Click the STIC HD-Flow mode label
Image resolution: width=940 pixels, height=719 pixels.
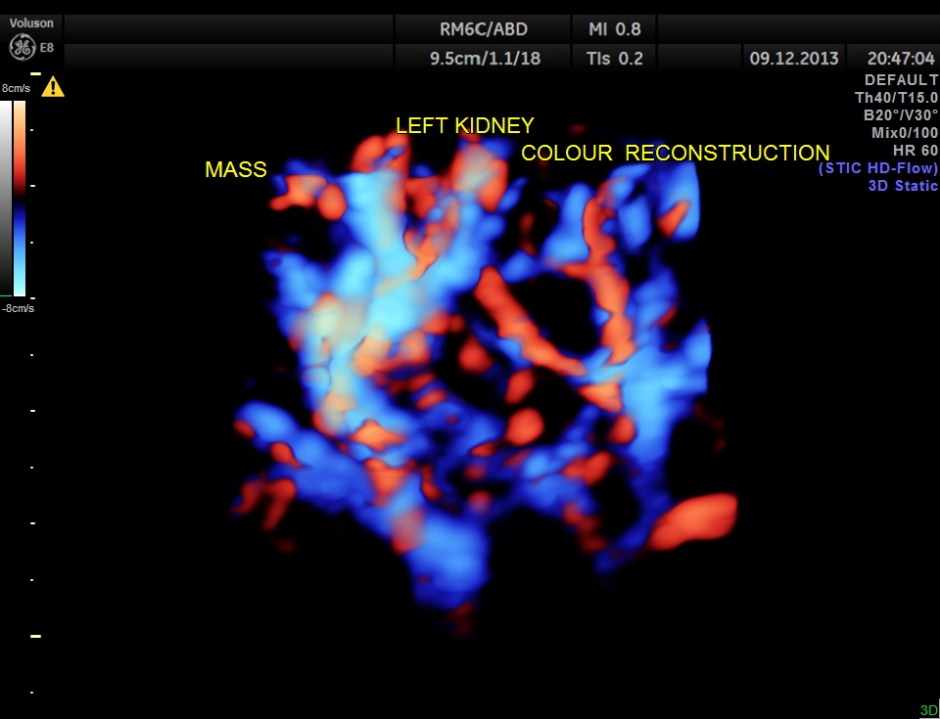pyautogui.click(x=879, y=167)
